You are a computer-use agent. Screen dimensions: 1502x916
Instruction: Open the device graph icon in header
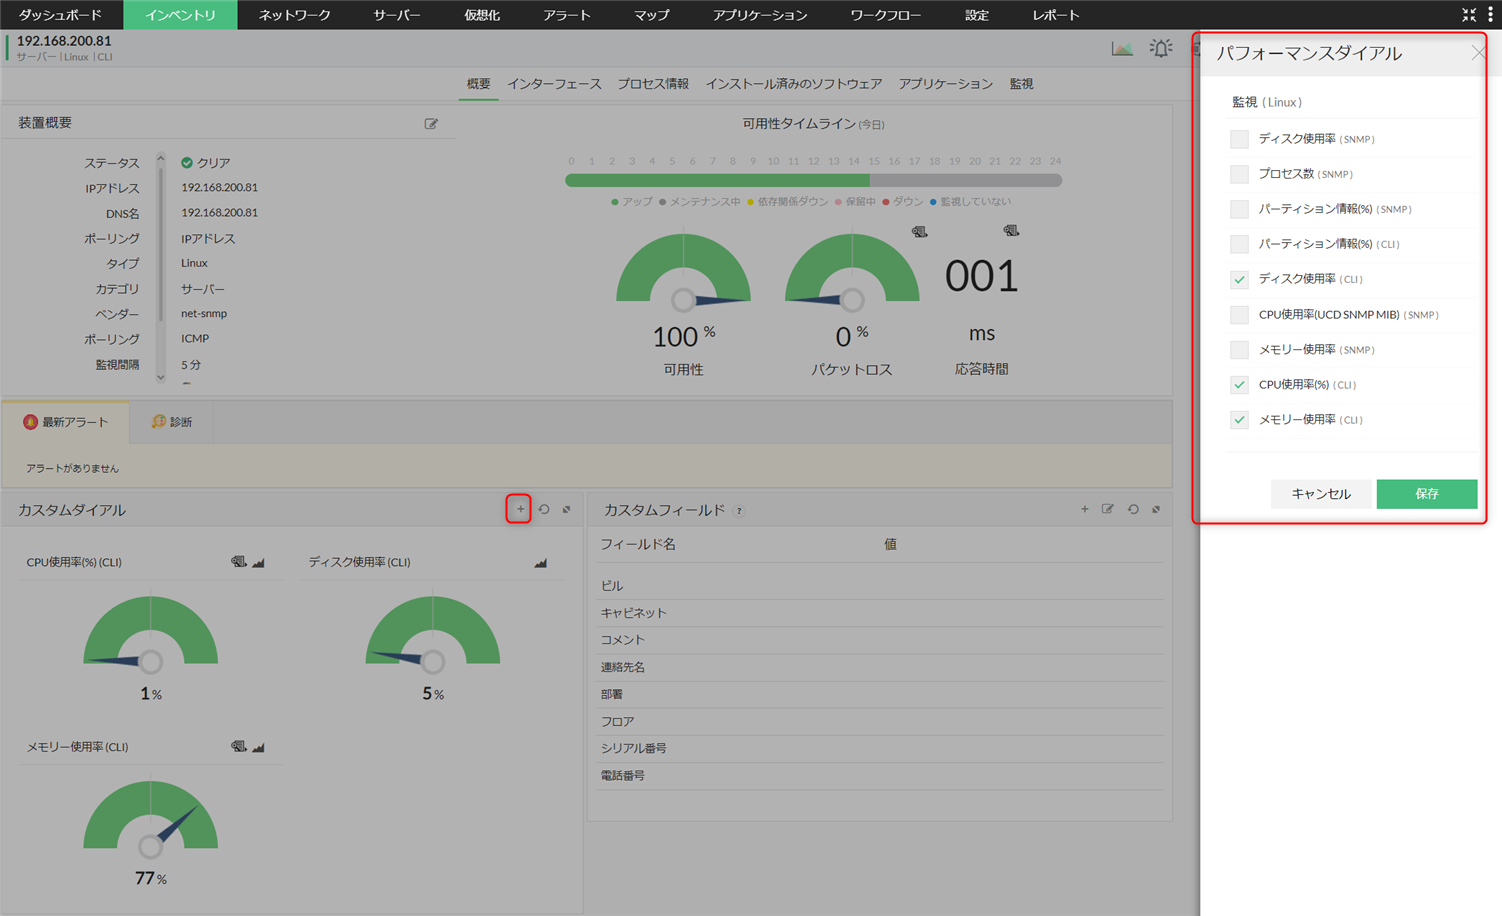coord(1122,48)
